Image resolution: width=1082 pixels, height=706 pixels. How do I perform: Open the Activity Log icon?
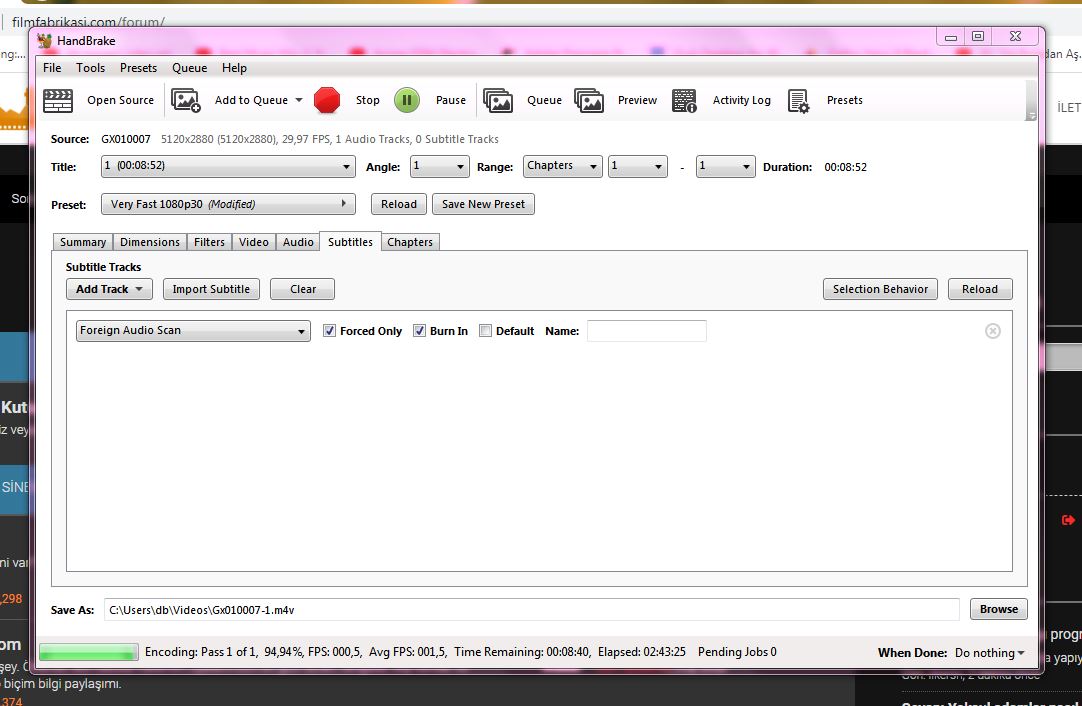[x=684, y=101]
